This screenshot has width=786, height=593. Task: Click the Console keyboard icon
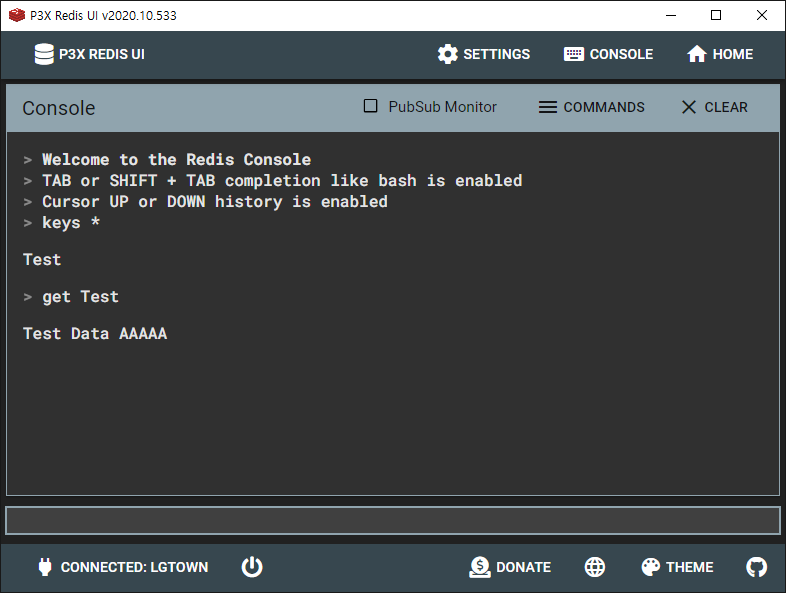(573, 54)
